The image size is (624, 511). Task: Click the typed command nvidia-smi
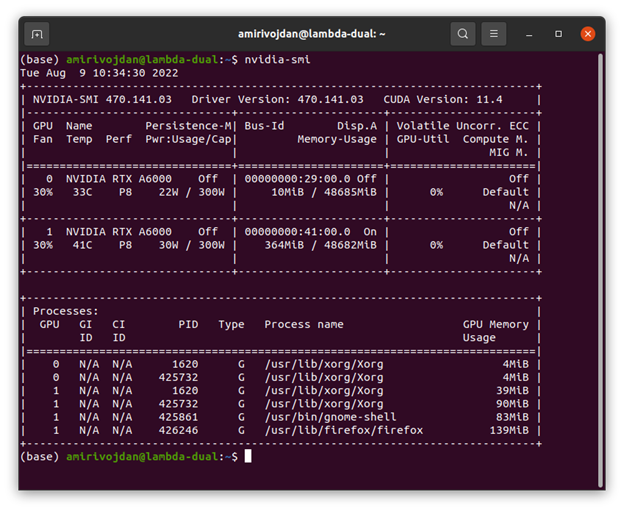277,60
